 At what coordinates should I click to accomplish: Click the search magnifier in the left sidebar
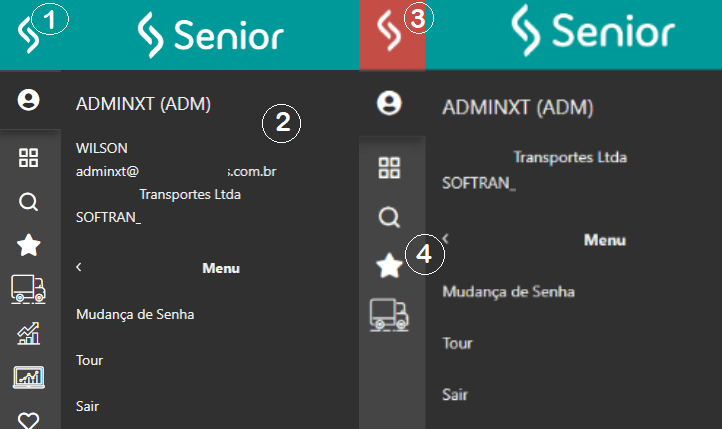click(x=29, y=202)
